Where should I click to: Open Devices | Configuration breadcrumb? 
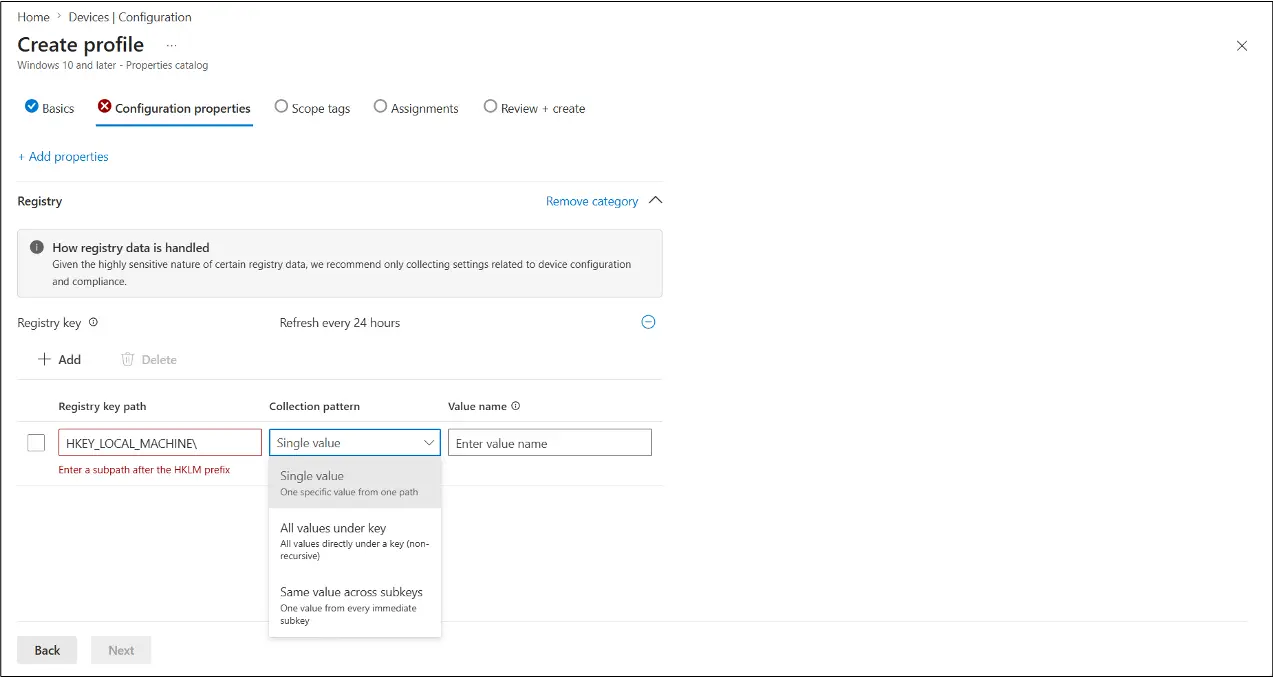pos(130,17)
